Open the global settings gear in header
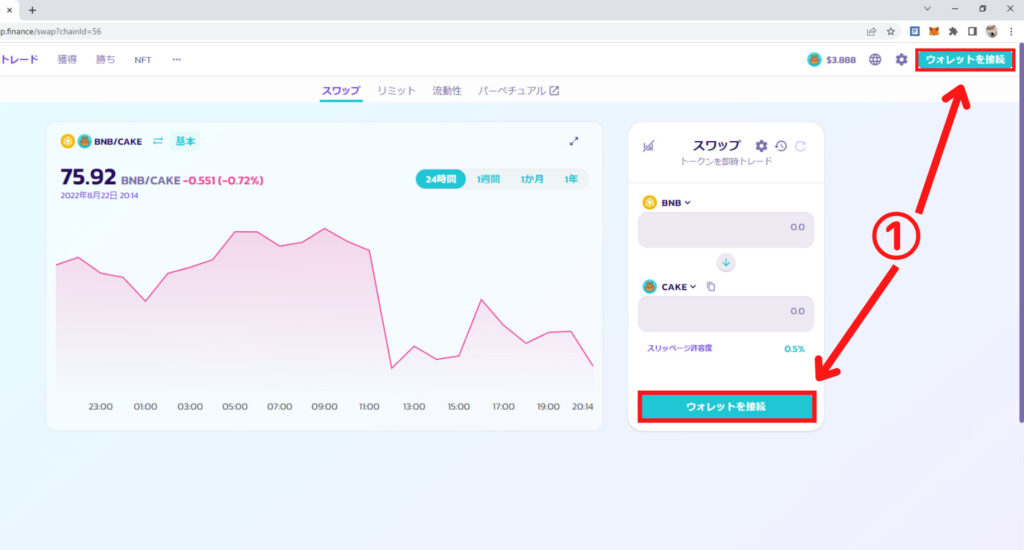 [x=901, y=59]
